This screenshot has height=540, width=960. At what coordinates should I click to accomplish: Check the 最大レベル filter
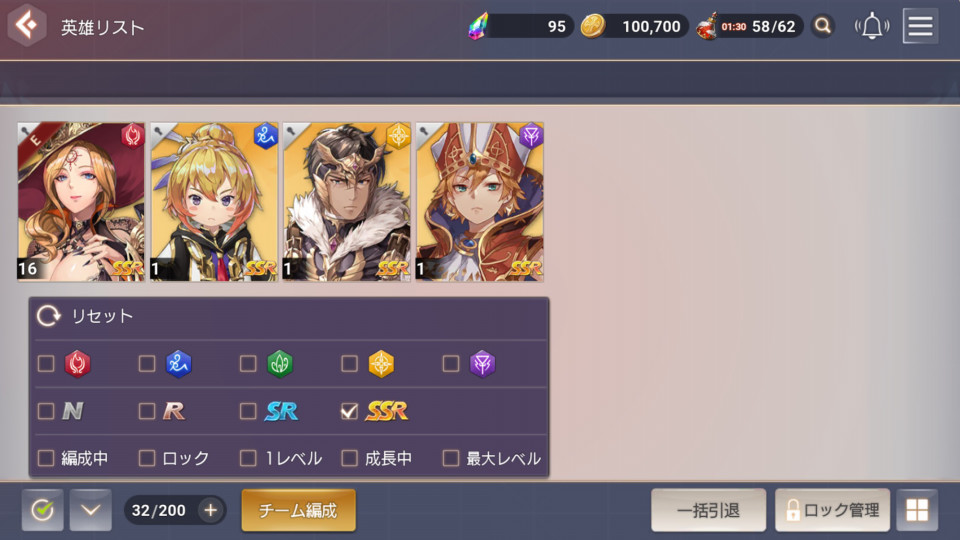coord(451,458)
